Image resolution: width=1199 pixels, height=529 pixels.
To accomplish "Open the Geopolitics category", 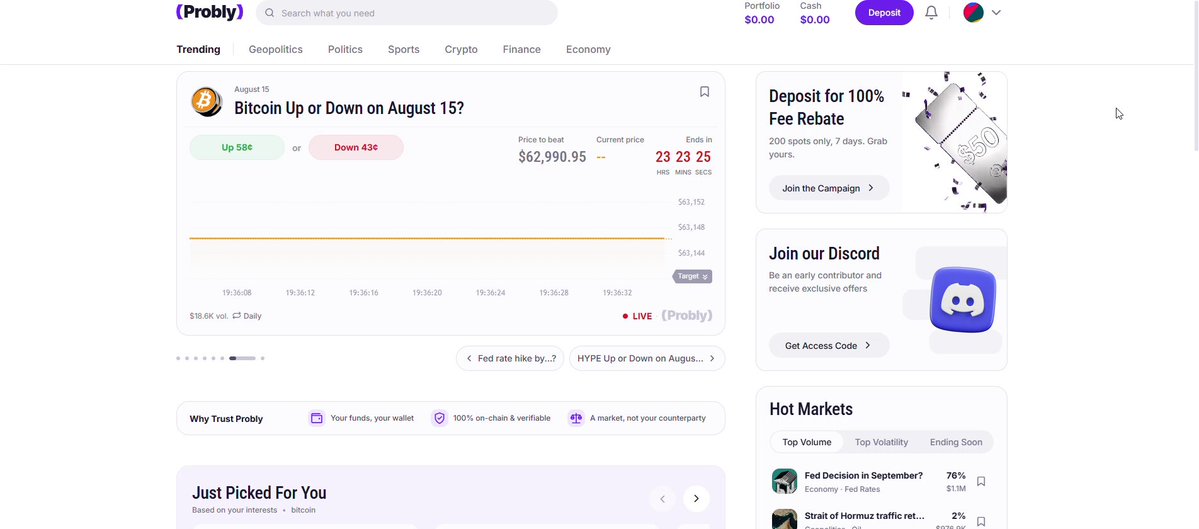I will tap(275, 50).
